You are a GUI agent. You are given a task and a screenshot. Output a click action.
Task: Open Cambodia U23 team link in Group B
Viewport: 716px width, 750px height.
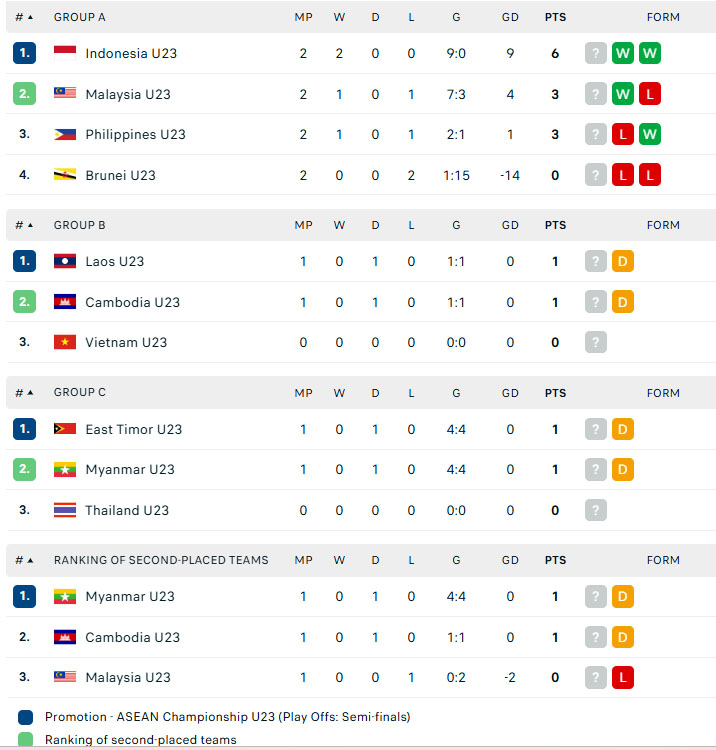pos(132,302)
